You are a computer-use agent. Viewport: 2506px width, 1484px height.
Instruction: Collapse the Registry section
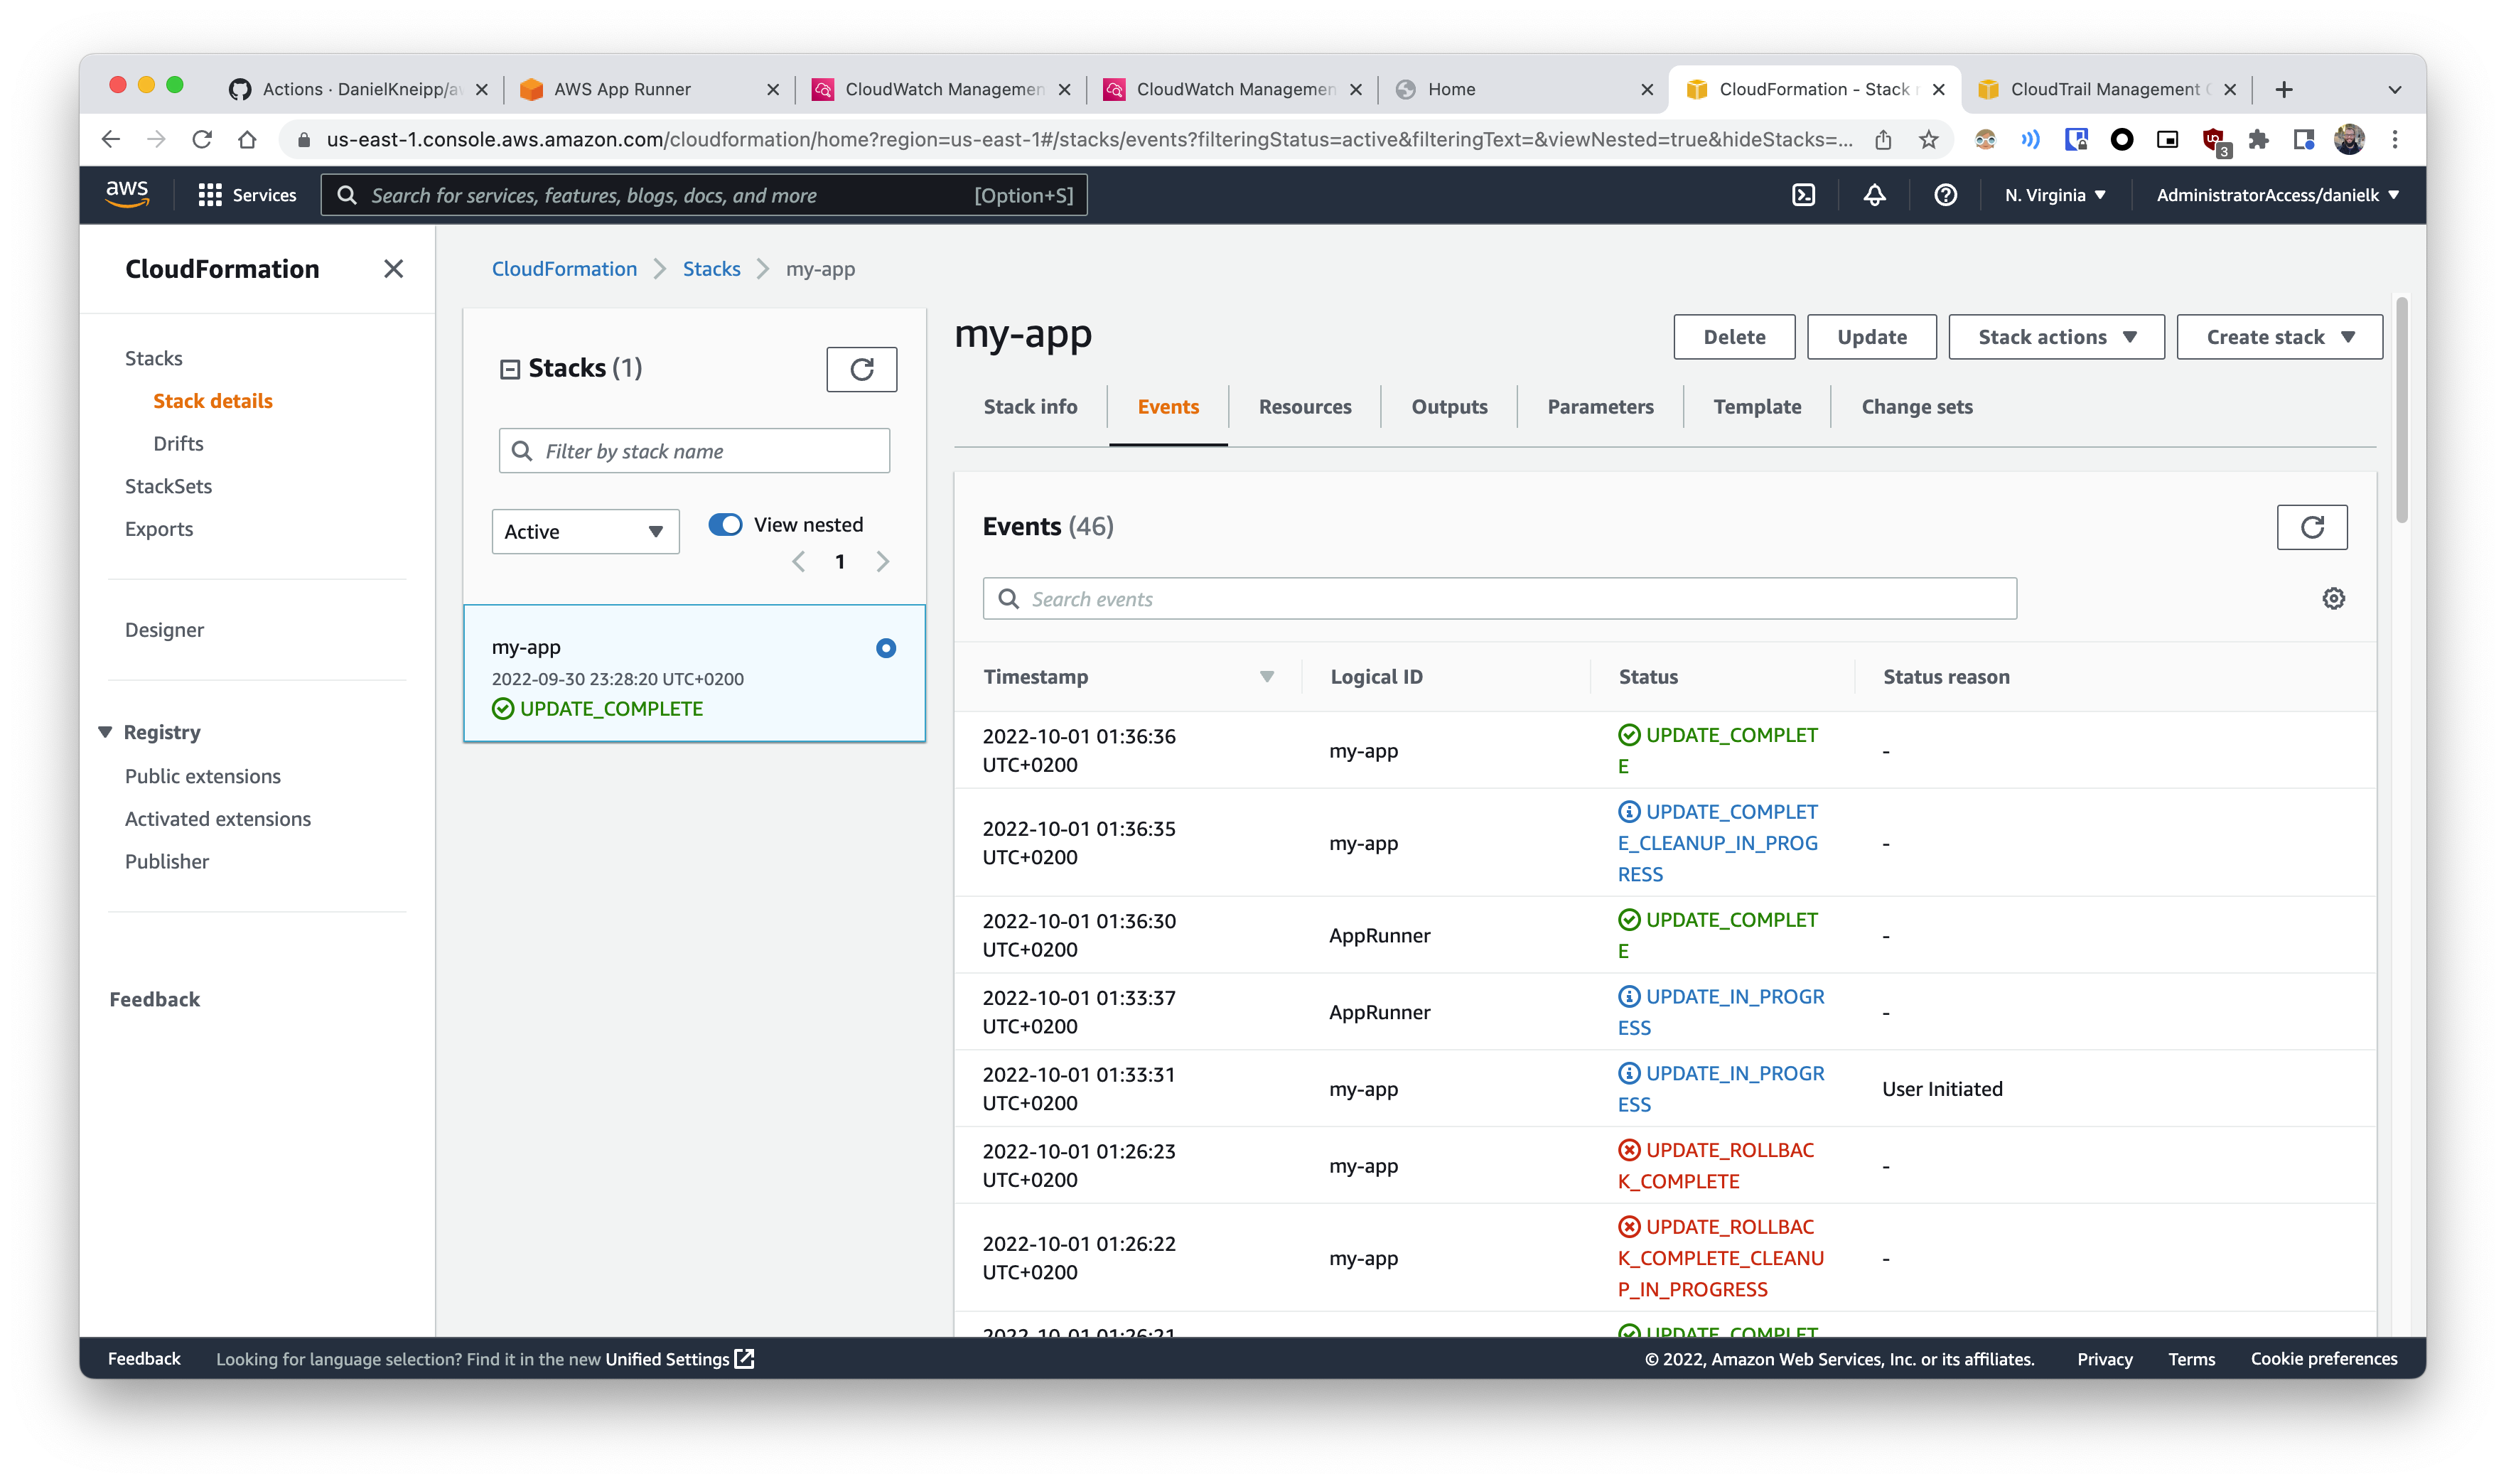105,732
